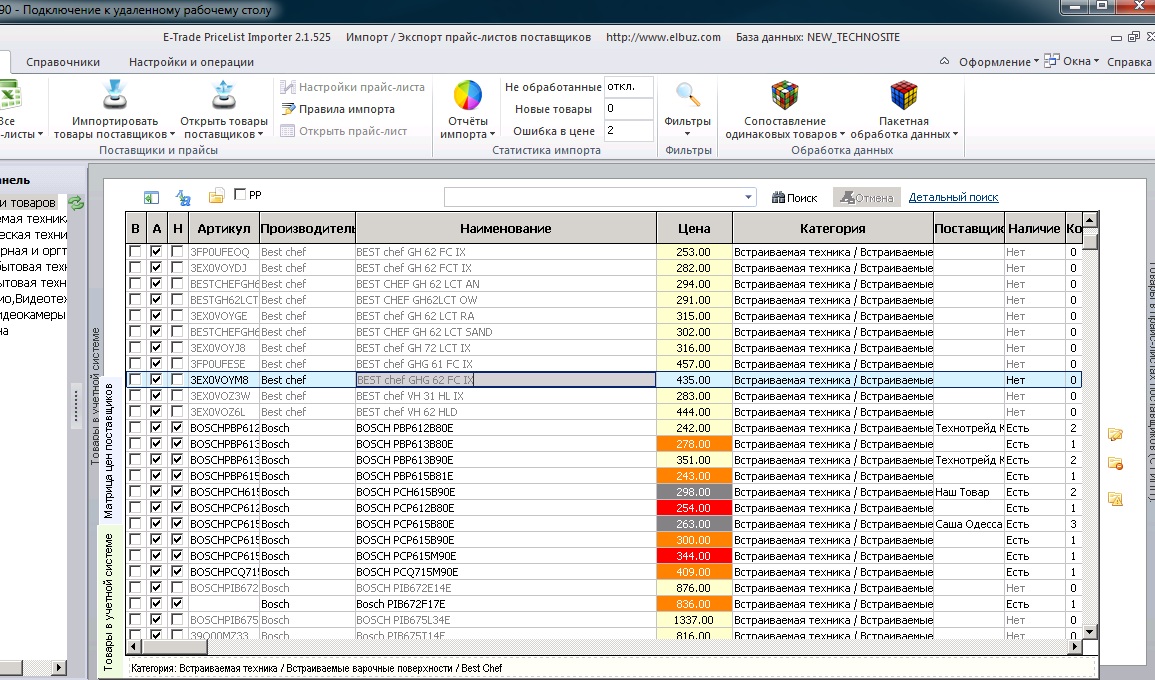Click the Открыть товары поставщиков icon
The image size is (1155, 680).
(223, 95)
